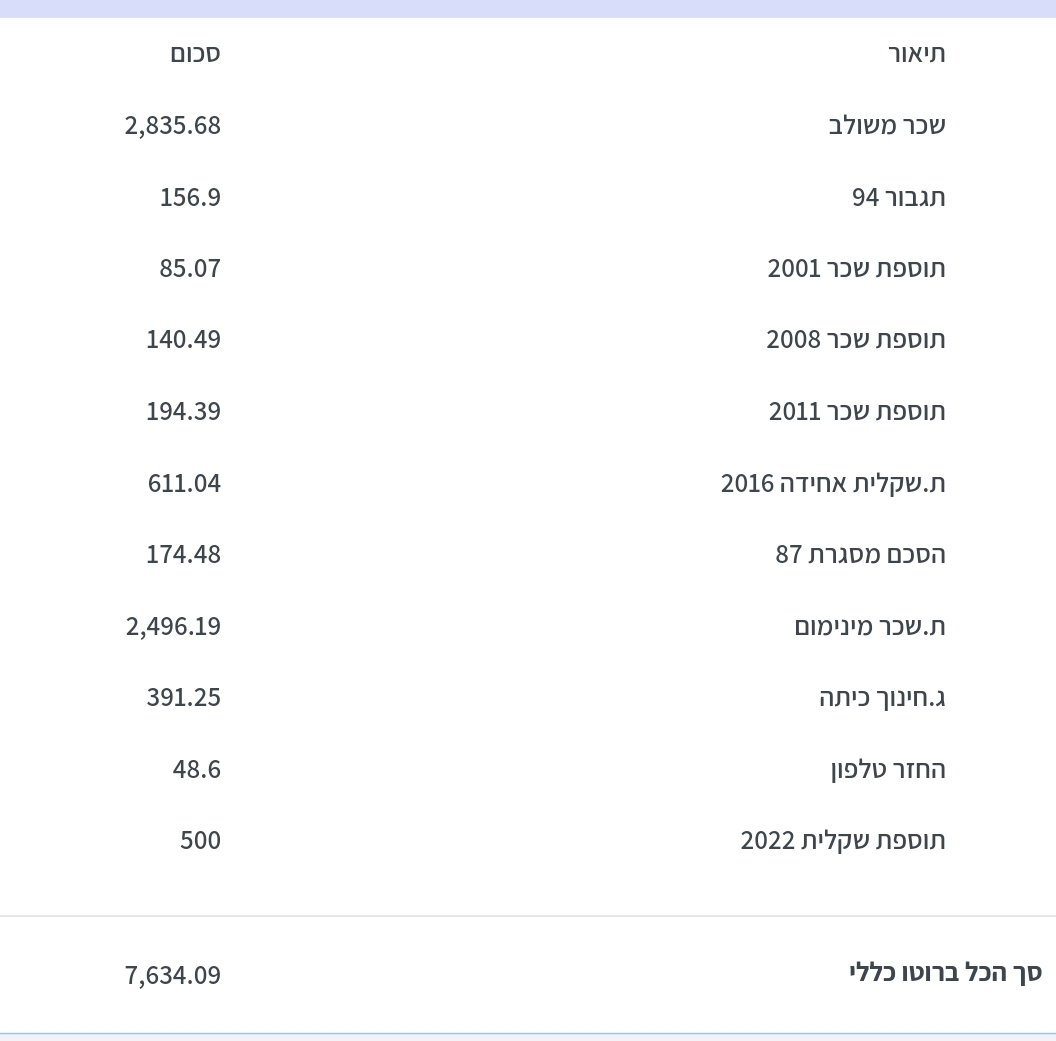Click the סכום column header
The width and height of the screenshot is (1056, 1041).
tap(195, 53)
